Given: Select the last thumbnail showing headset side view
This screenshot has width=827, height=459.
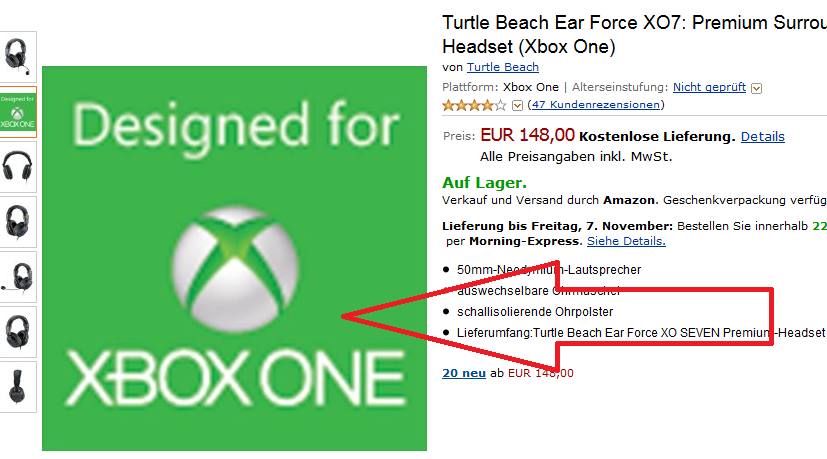Looking at the screenshot, I should pos(19,386).
